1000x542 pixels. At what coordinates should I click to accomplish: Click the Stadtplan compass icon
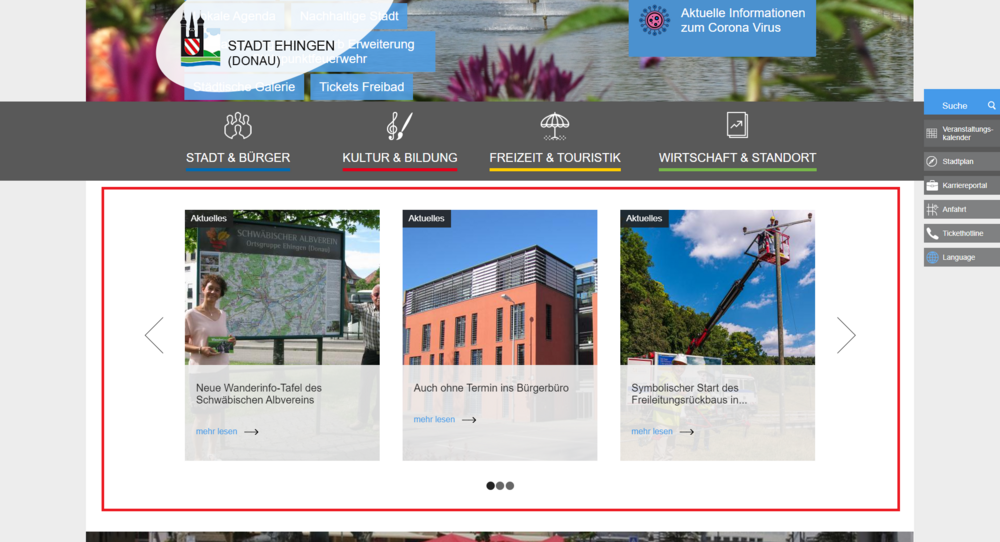tap(932, 161)
